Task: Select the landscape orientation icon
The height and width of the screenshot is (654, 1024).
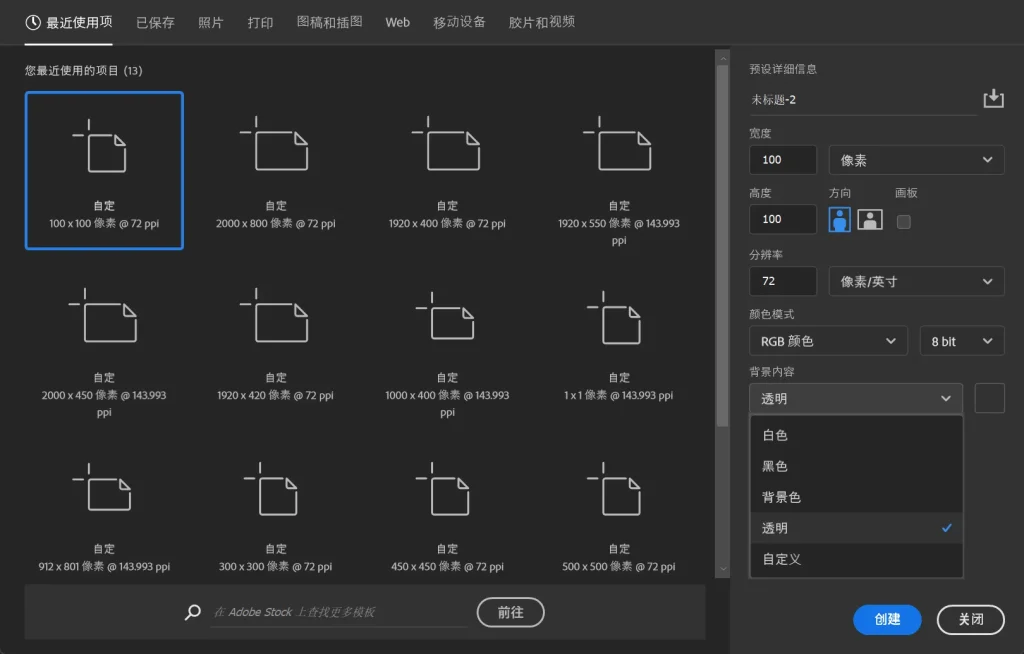Action: point(869,220)
